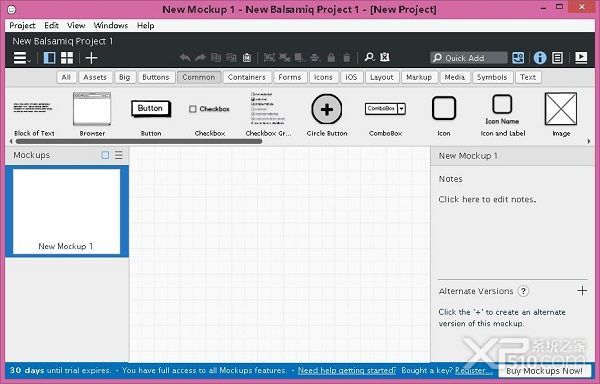Open the Windows menu

pyautogui.click(x=111, y=26)
